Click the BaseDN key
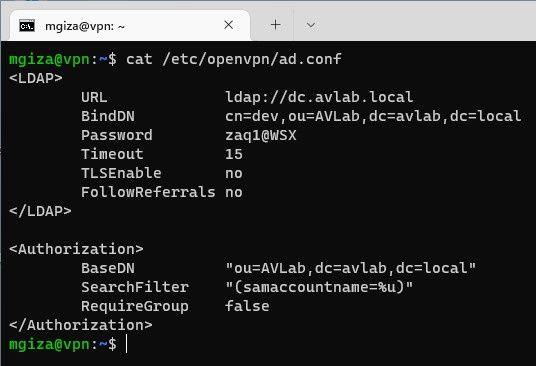536x366 pixels. point(108,268)
